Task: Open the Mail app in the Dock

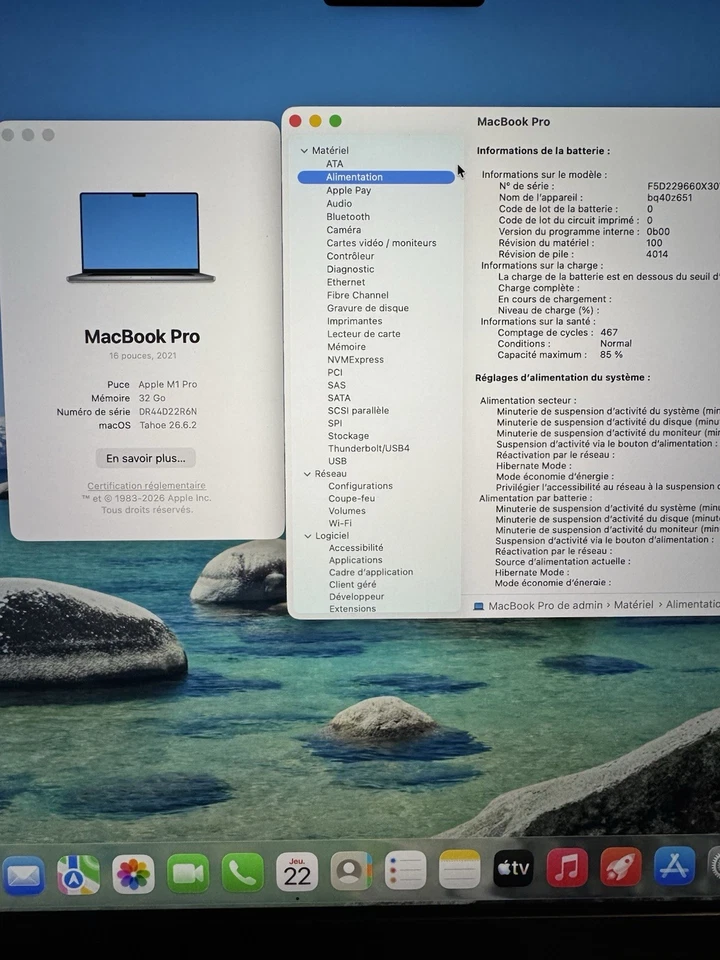Action: tap(24, 876)
